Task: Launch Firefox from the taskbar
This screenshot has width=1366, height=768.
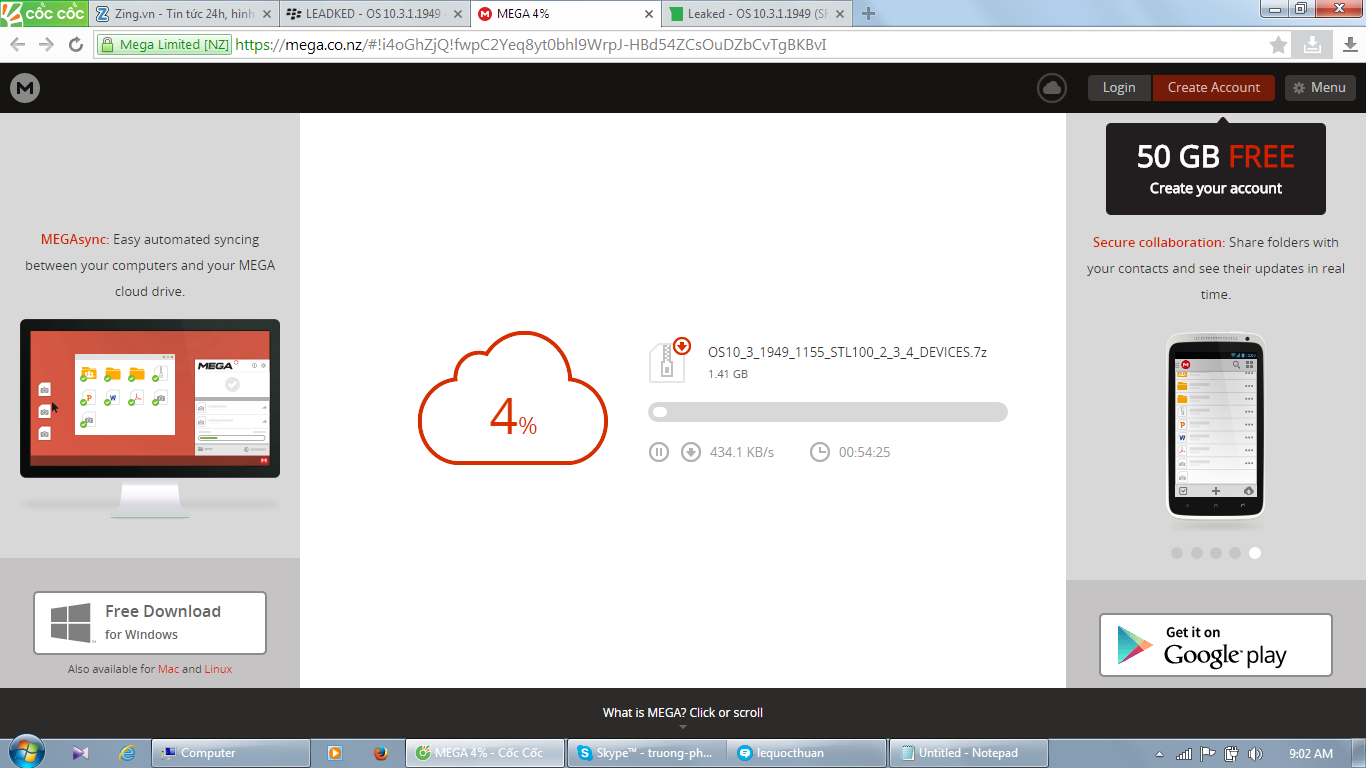Action: tap(380, 753)
